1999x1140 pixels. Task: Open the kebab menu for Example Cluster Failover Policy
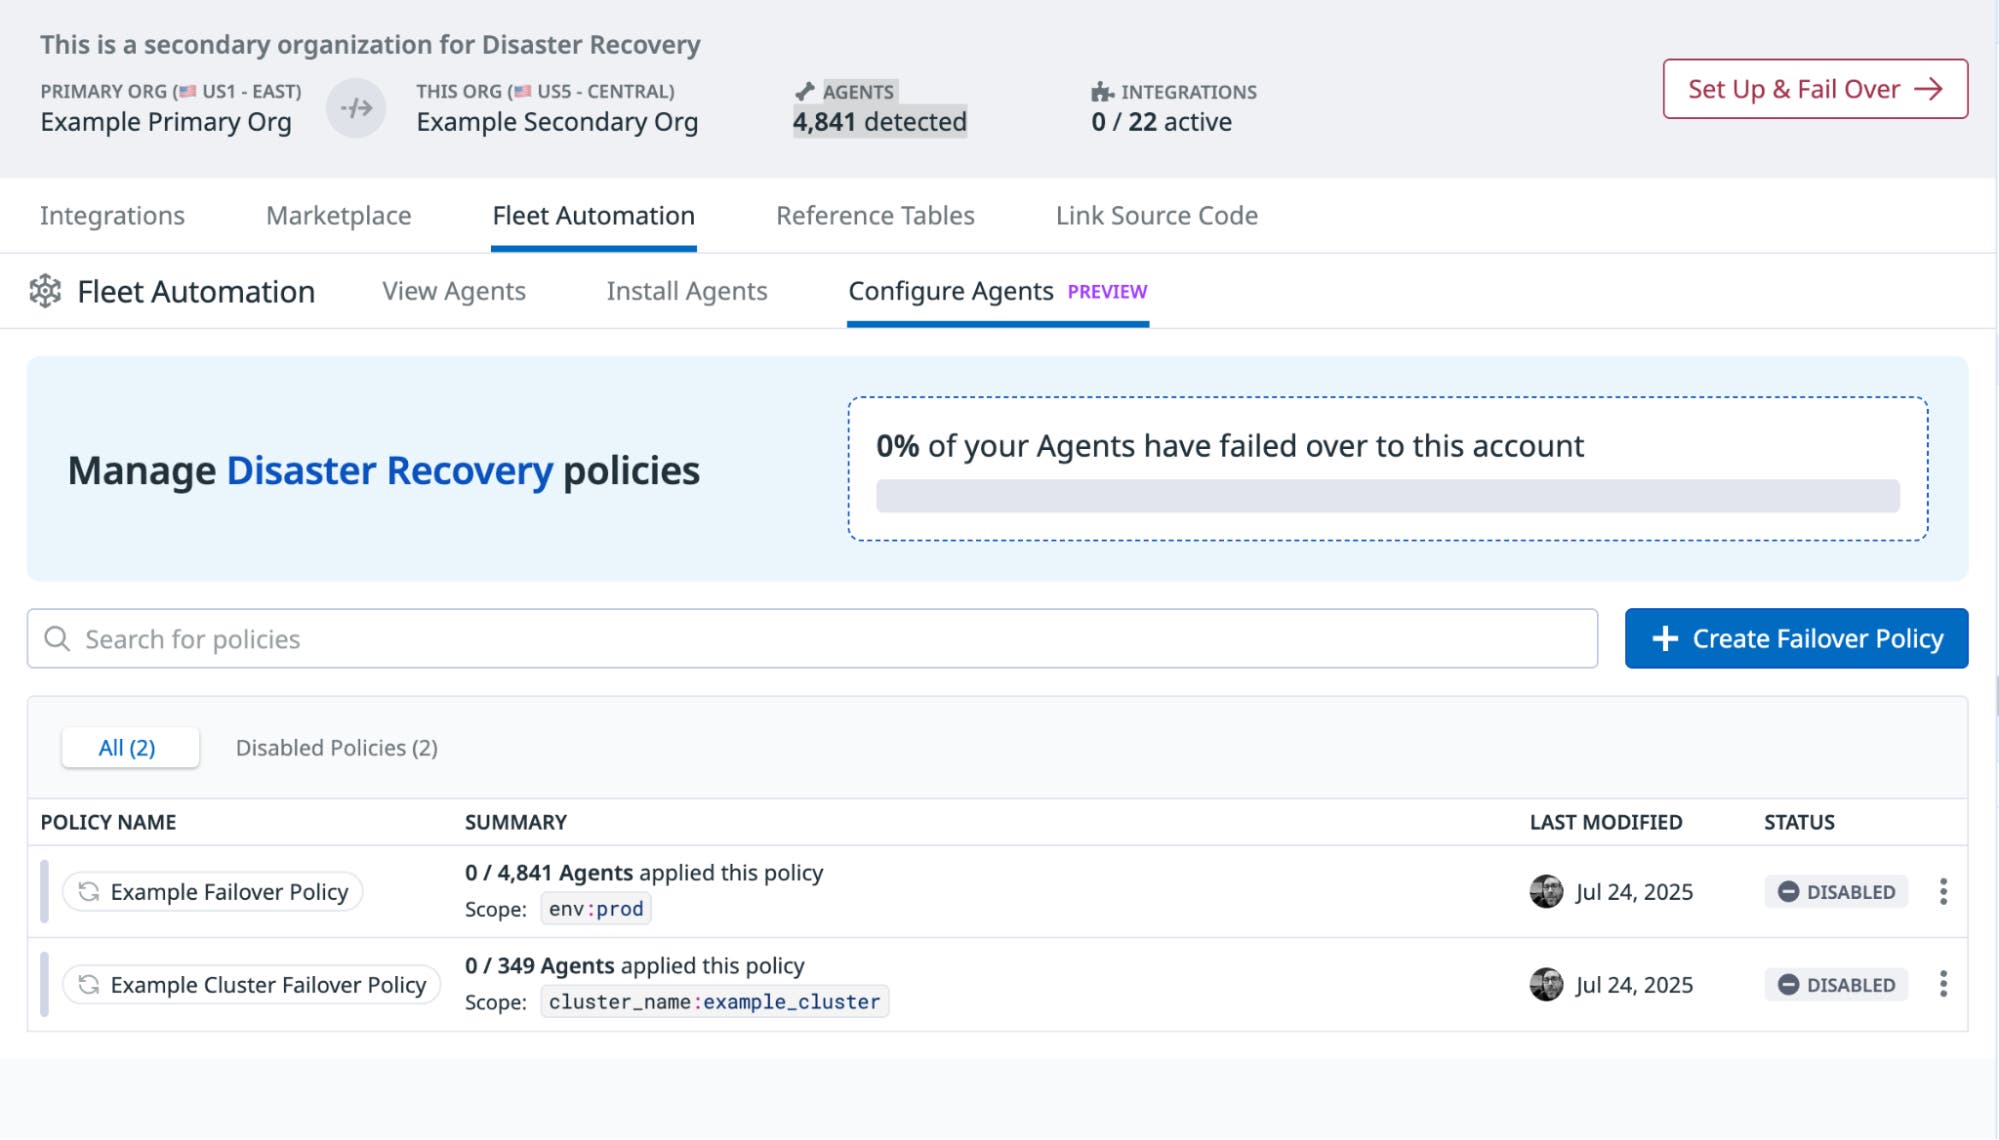tap(1942, 984)
